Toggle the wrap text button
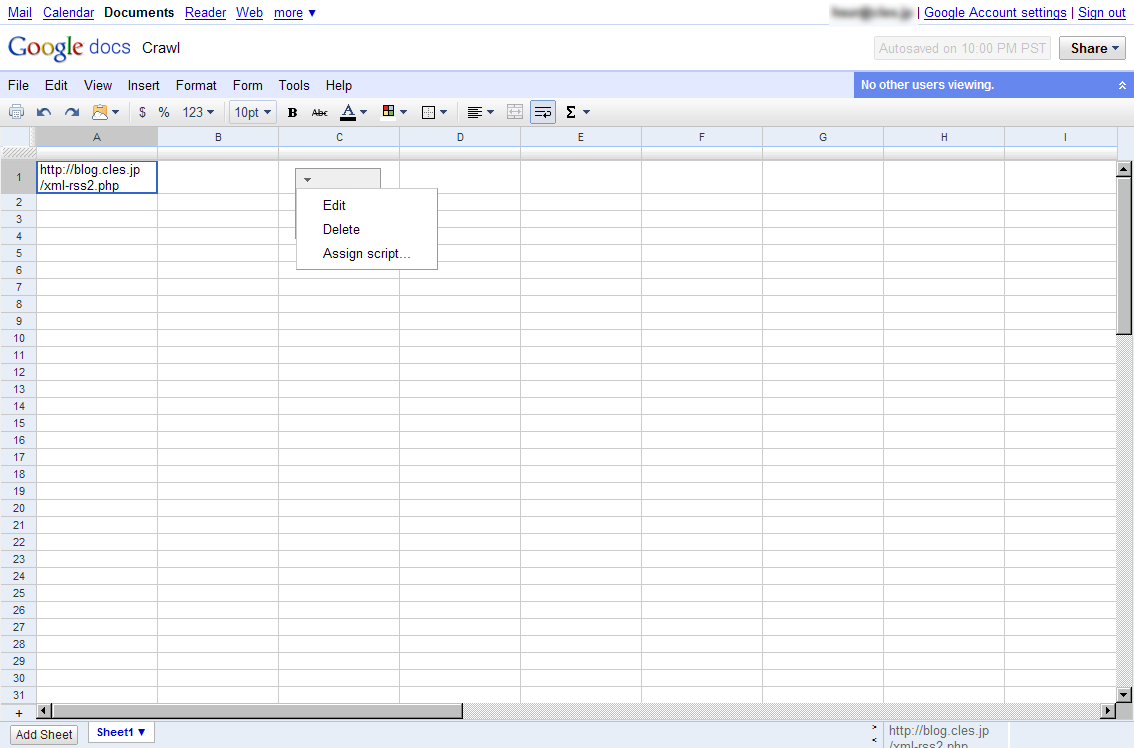The height and width of the screenshot is (748, 1134). (543, 112)
